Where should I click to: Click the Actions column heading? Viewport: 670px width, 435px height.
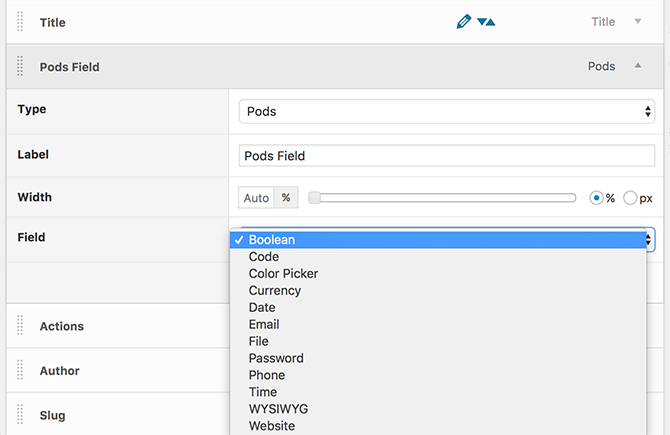[62, 326]
